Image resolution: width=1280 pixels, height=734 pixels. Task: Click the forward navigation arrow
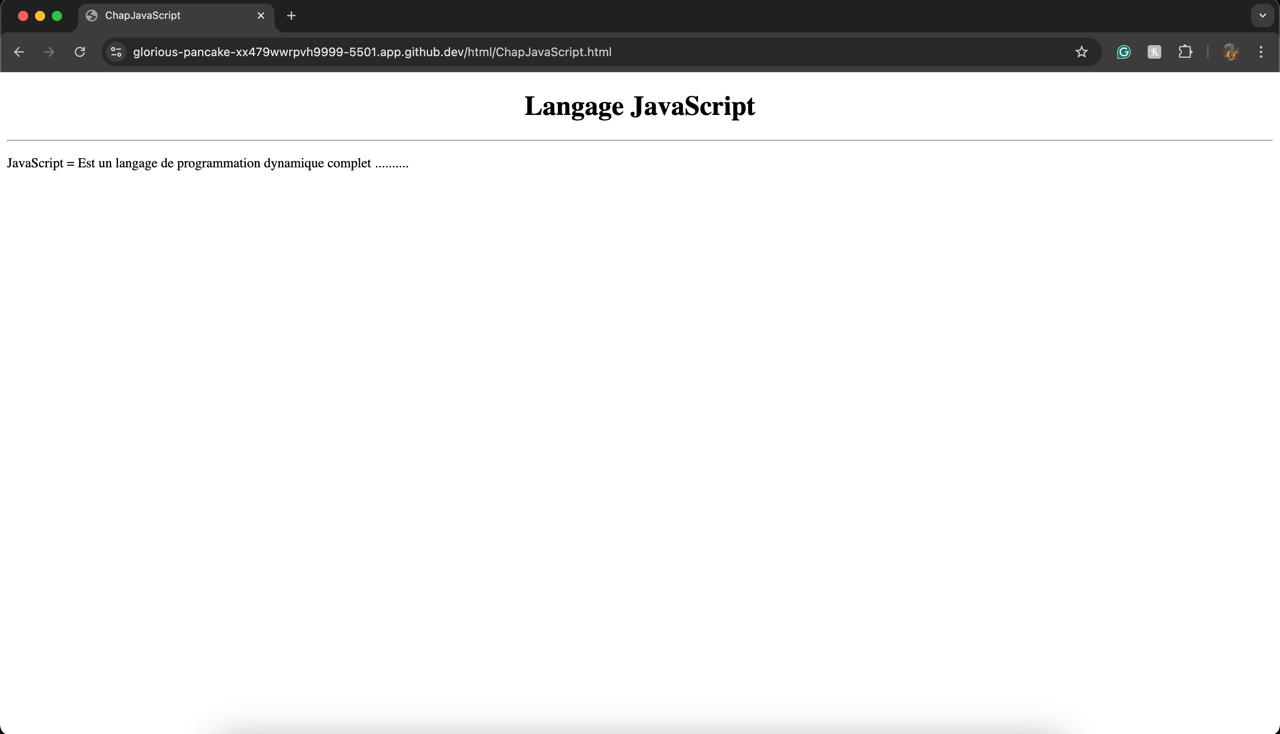point(49,52)
